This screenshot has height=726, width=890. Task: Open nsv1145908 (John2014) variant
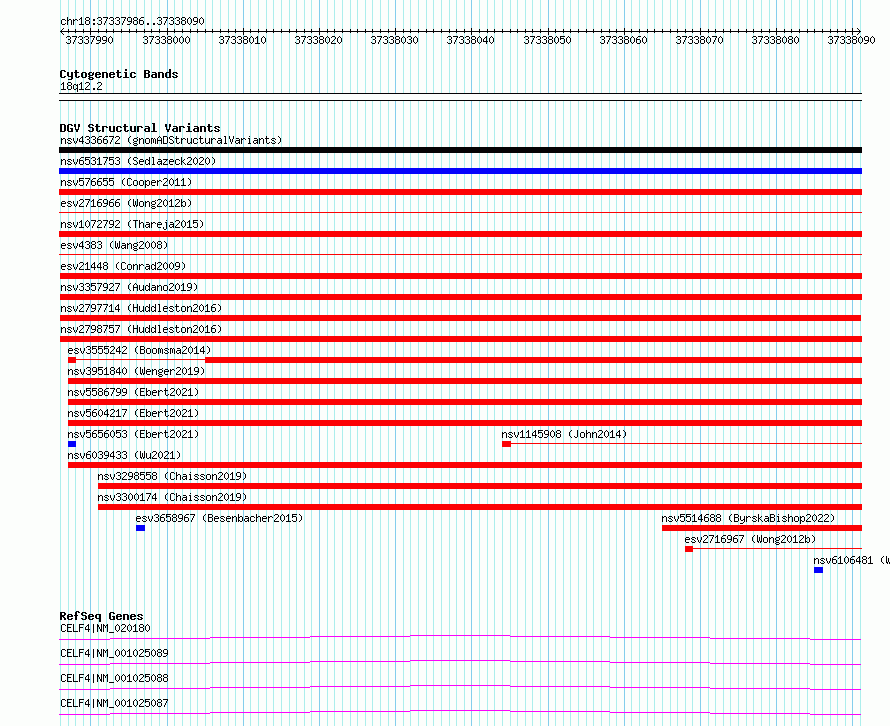point(564,434)
